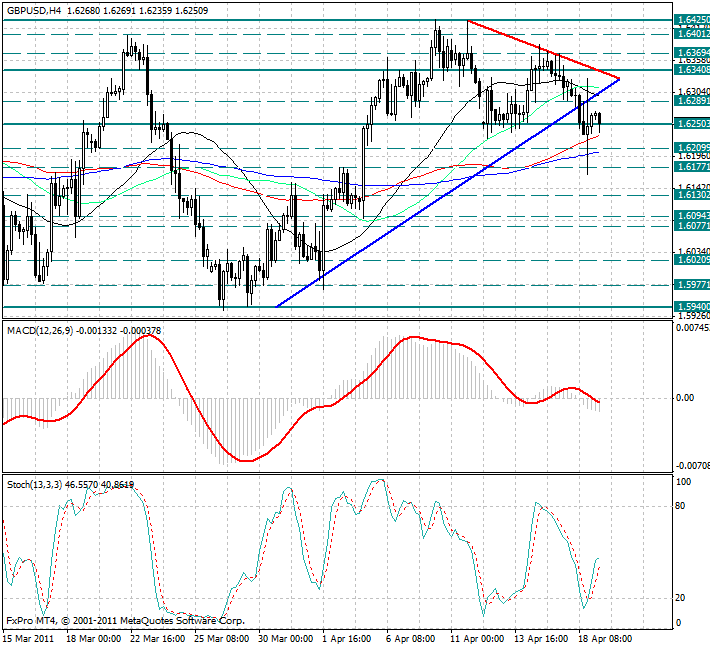Click the 1 Apr 16:00 time label
The width and height of the screenshot is (710, 646).
pyautogui.click(x=347, y=639)
